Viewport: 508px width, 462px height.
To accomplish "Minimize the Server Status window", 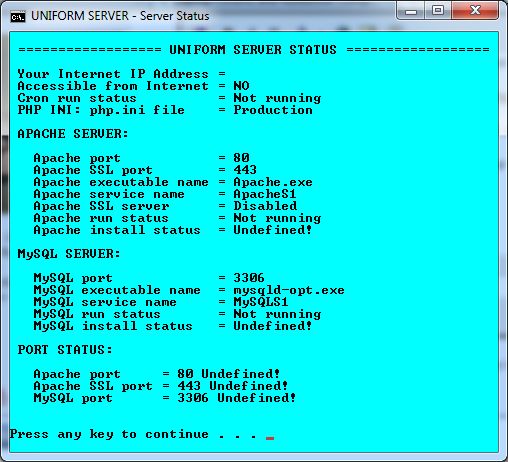I will [411, 11].
